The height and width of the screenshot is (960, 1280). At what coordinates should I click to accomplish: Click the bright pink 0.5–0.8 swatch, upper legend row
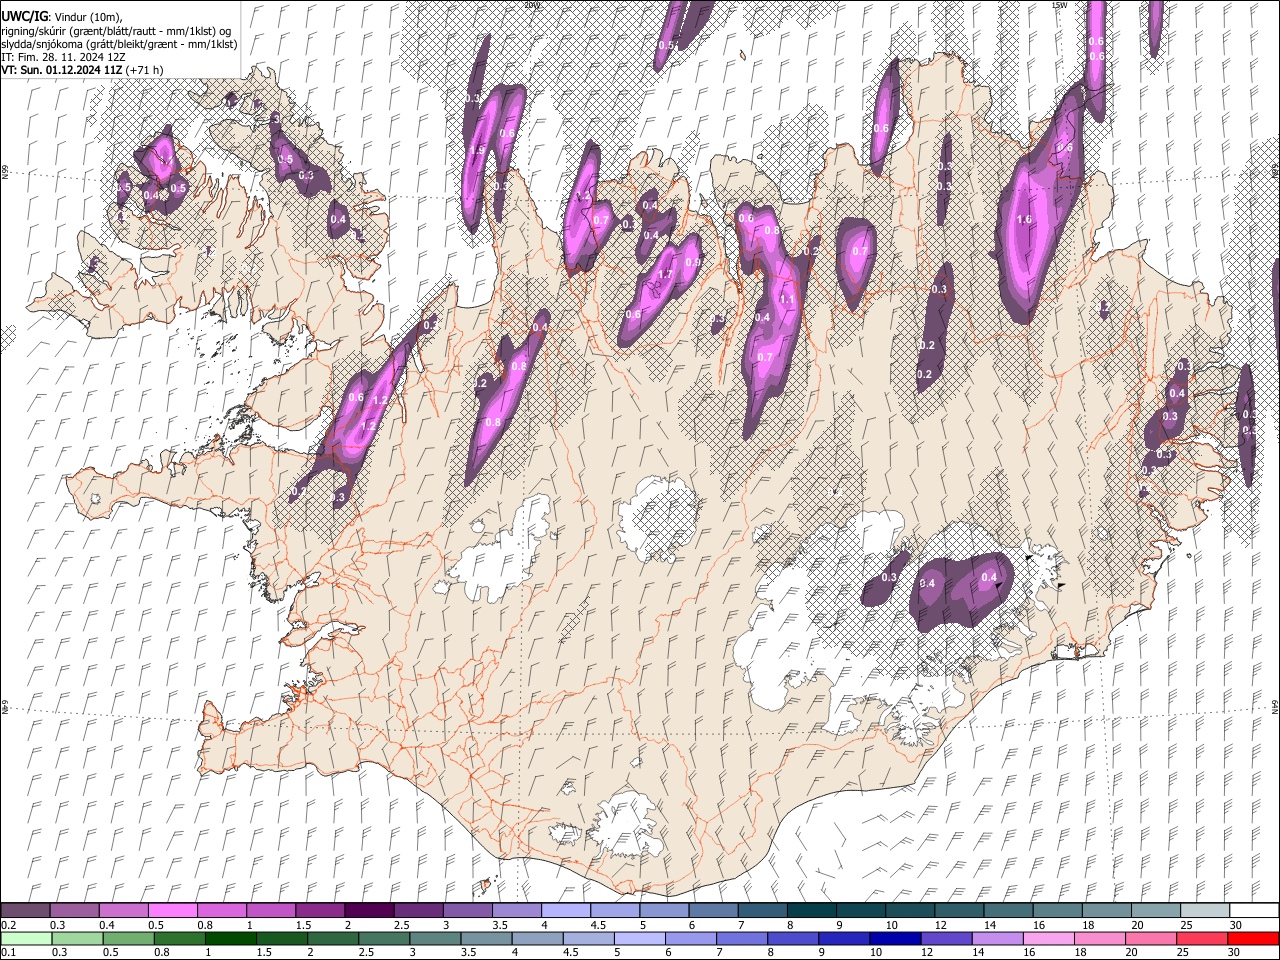[172, 911]
